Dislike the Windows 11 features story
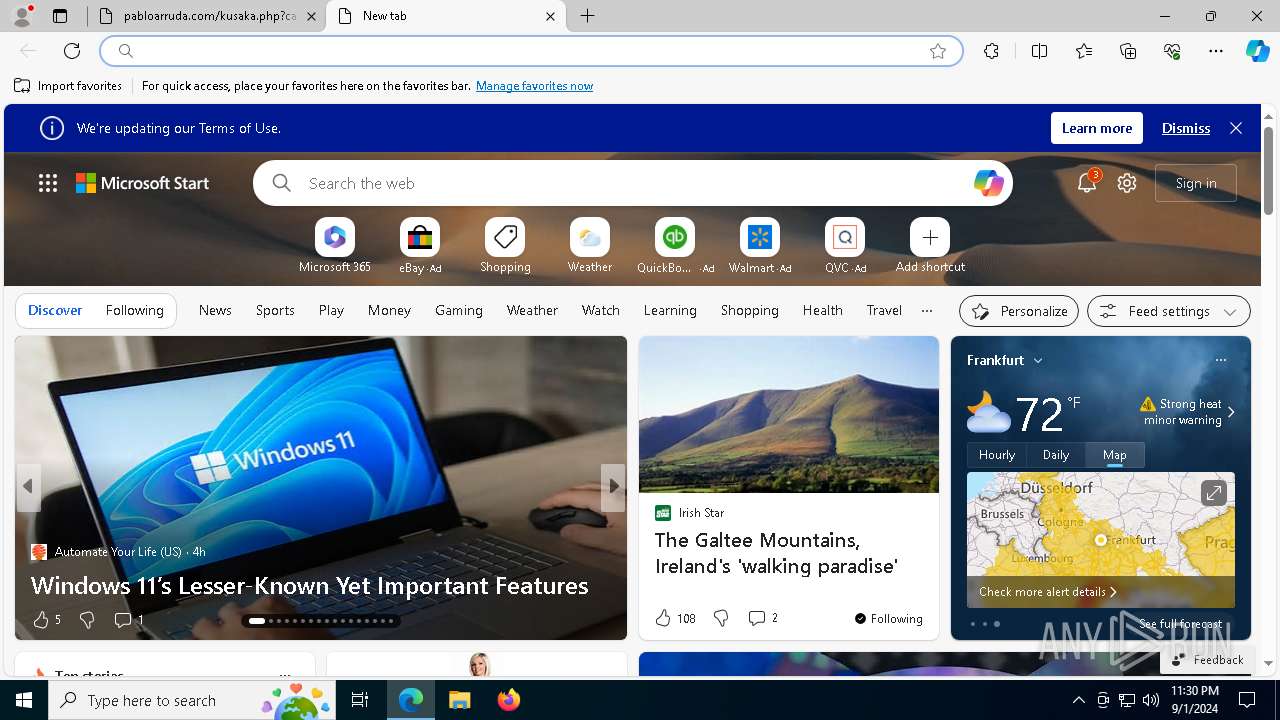The image size is (1280, 720). point(87,620)
